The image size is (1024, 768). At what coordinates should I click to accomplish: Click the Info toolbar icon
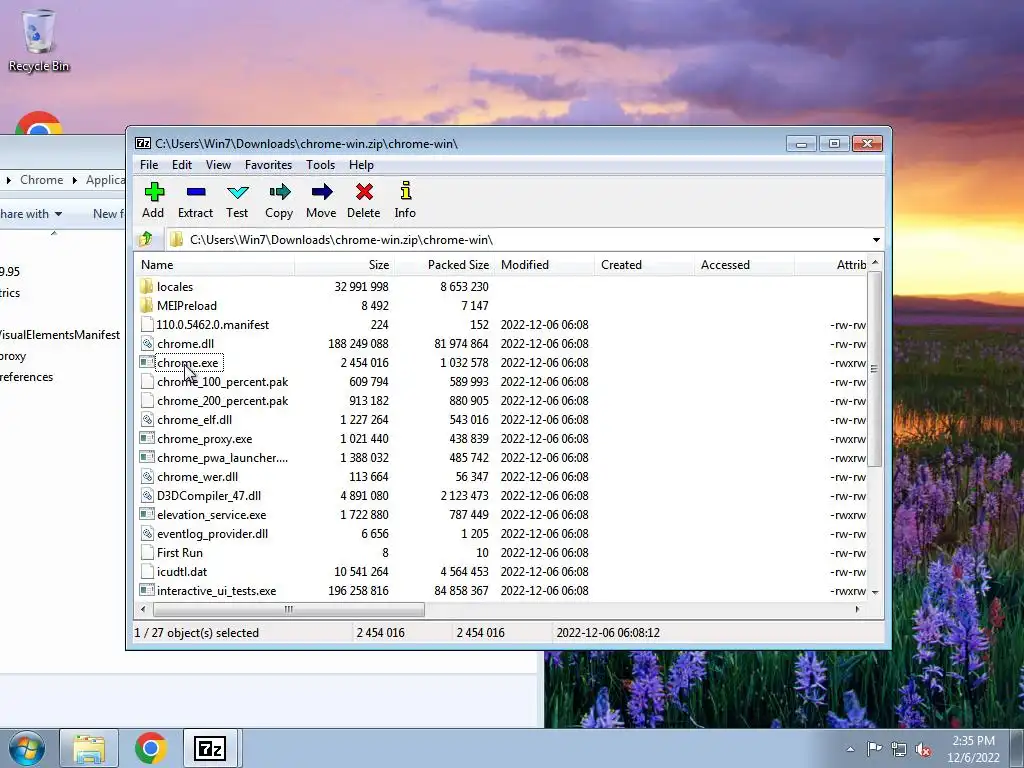406,191
